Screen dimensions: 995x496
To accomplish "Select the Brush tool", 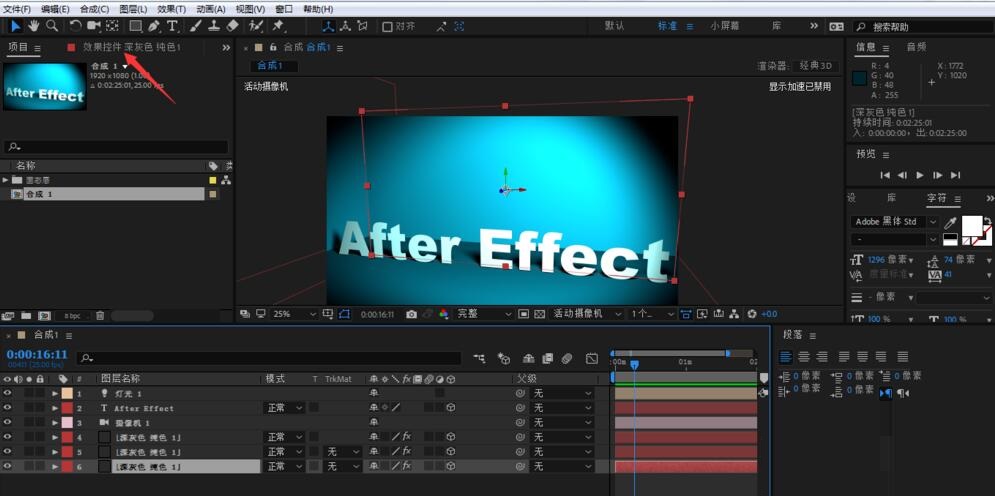I will tap(196, 26).
